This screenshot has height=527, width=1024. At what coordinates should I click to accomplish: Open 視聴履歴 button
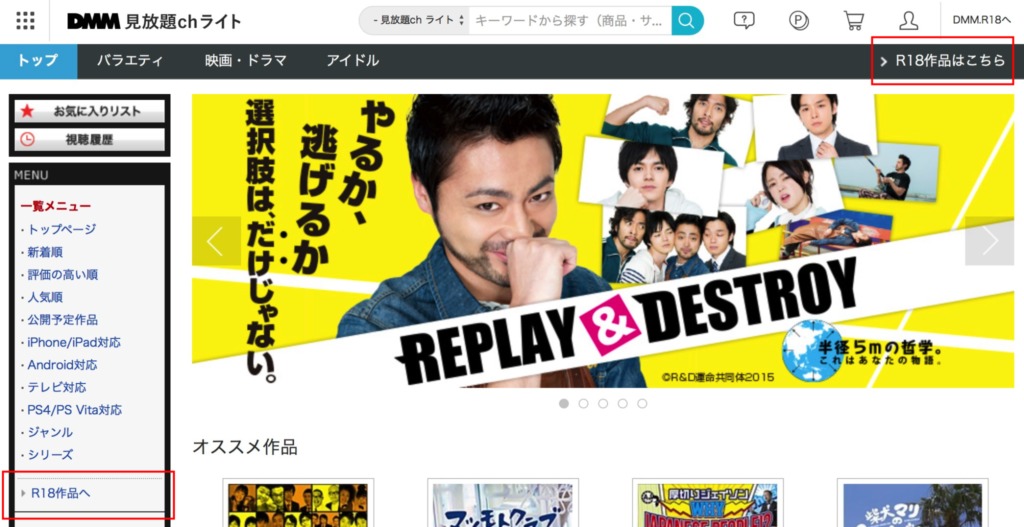tap(90, 139)
